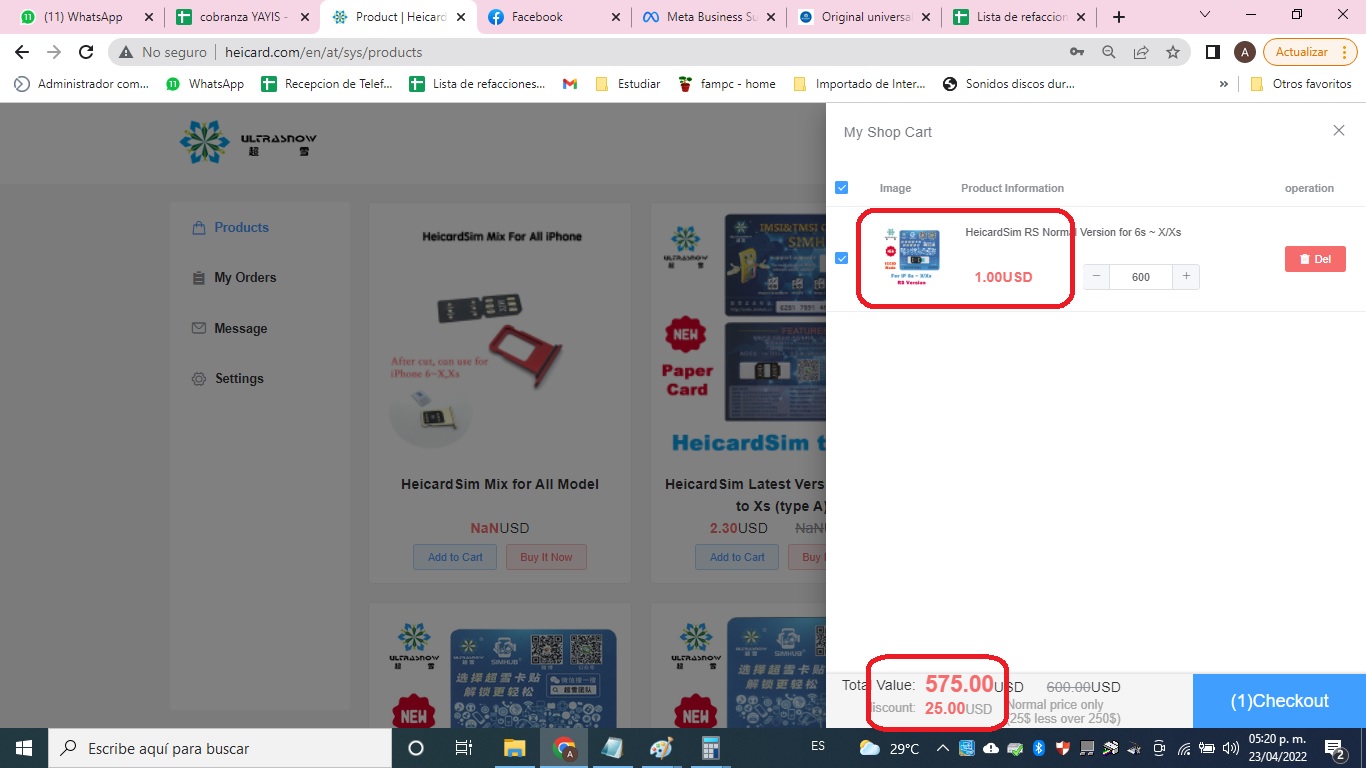Go back in browser history
This screenshot has height=768, width=1366.
[x=22, y=52]
